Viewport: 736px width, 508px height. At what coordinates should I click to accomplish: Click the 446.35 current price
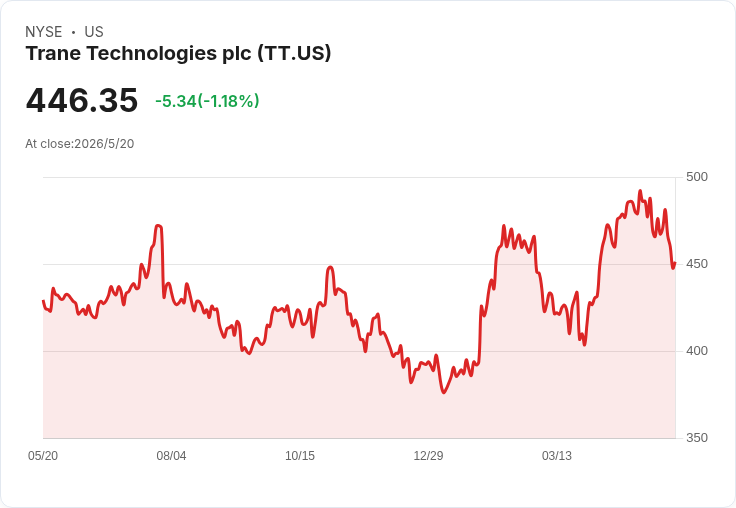point(82,100)
